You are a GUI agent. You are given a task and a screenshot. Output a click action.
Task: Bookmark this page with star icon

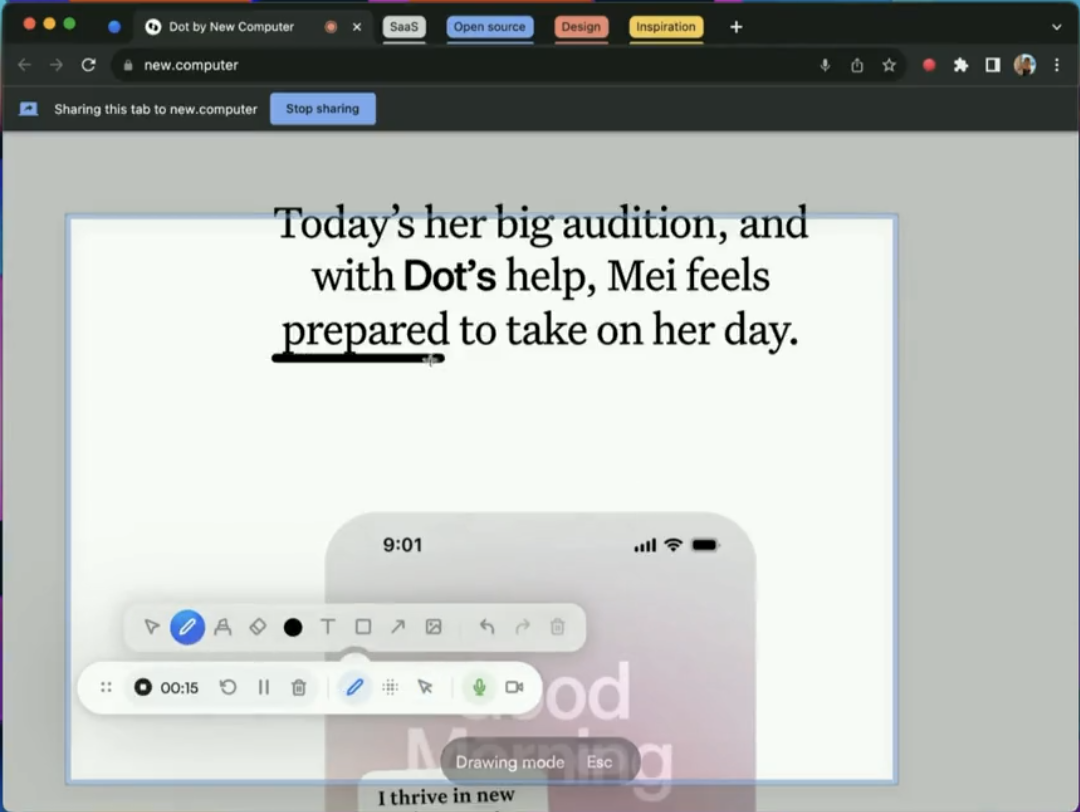point(889,65)
